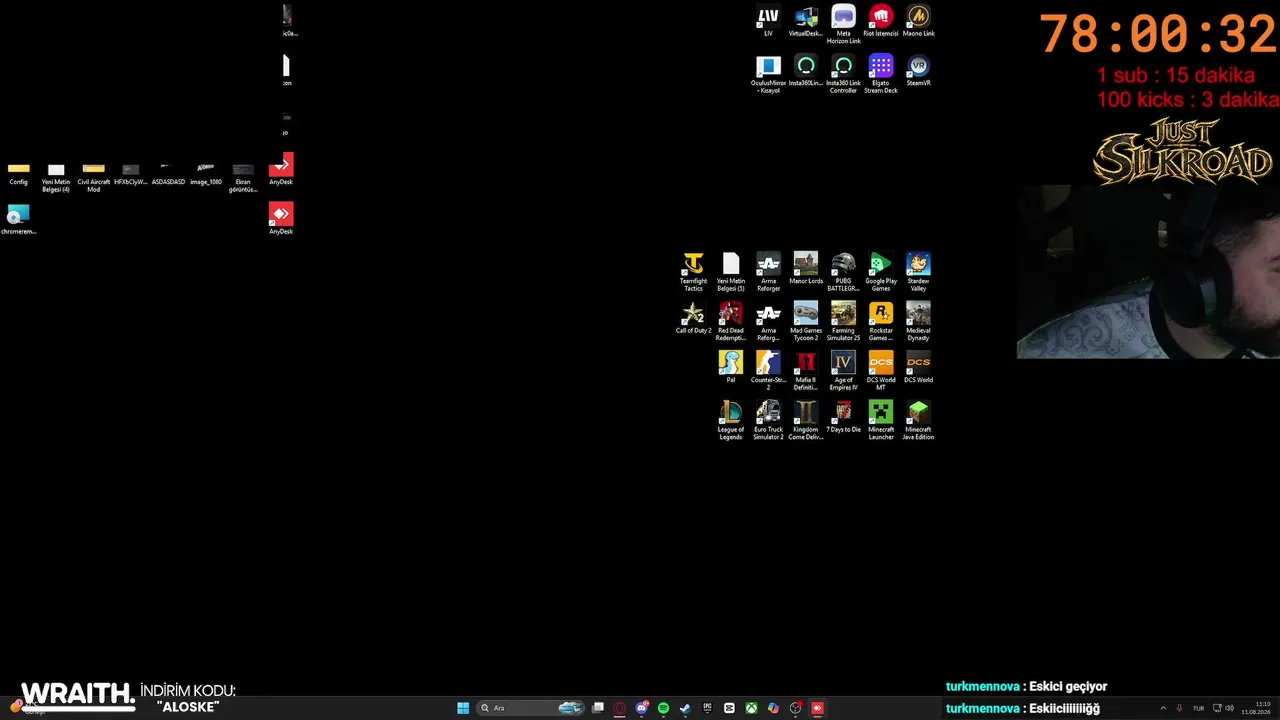The height and width of the screenshot is (720, 1280).
Task: Select Kingdom Come Deliverance shortcut
Action: pos(806,421)
